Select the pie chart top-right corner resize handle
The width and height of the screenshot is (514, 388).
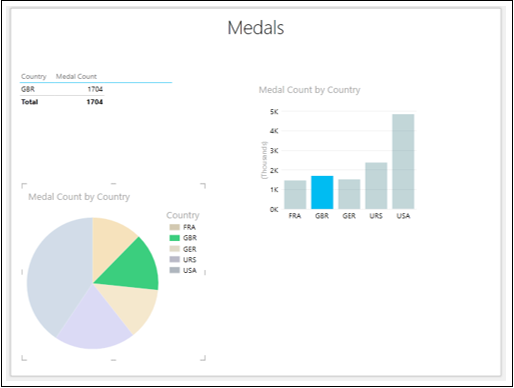203,186
